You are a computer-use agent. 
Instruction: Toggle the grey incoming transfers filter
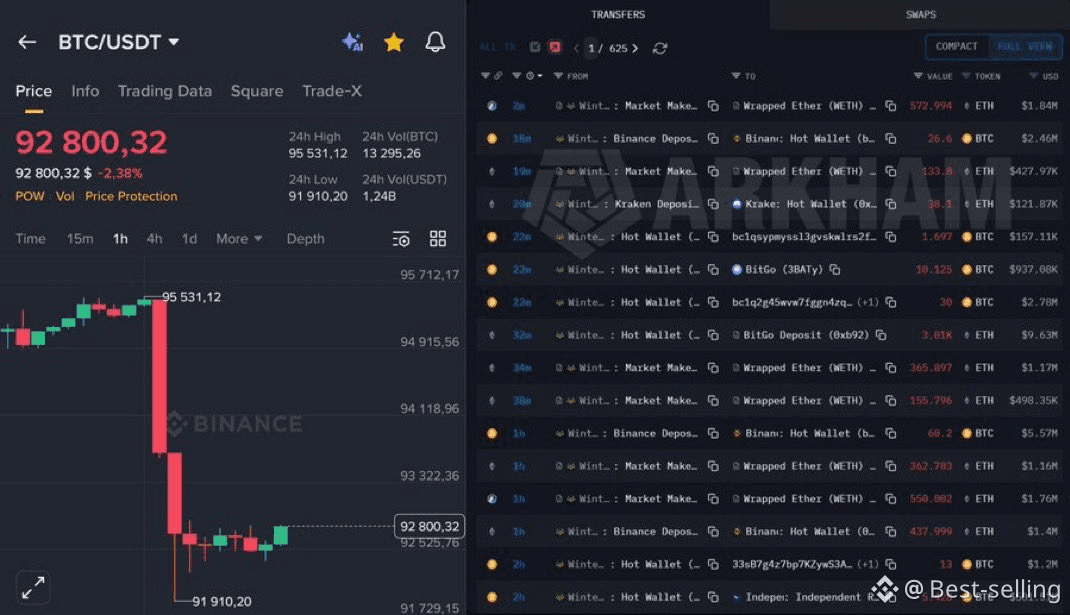click(x=535, y=47)
